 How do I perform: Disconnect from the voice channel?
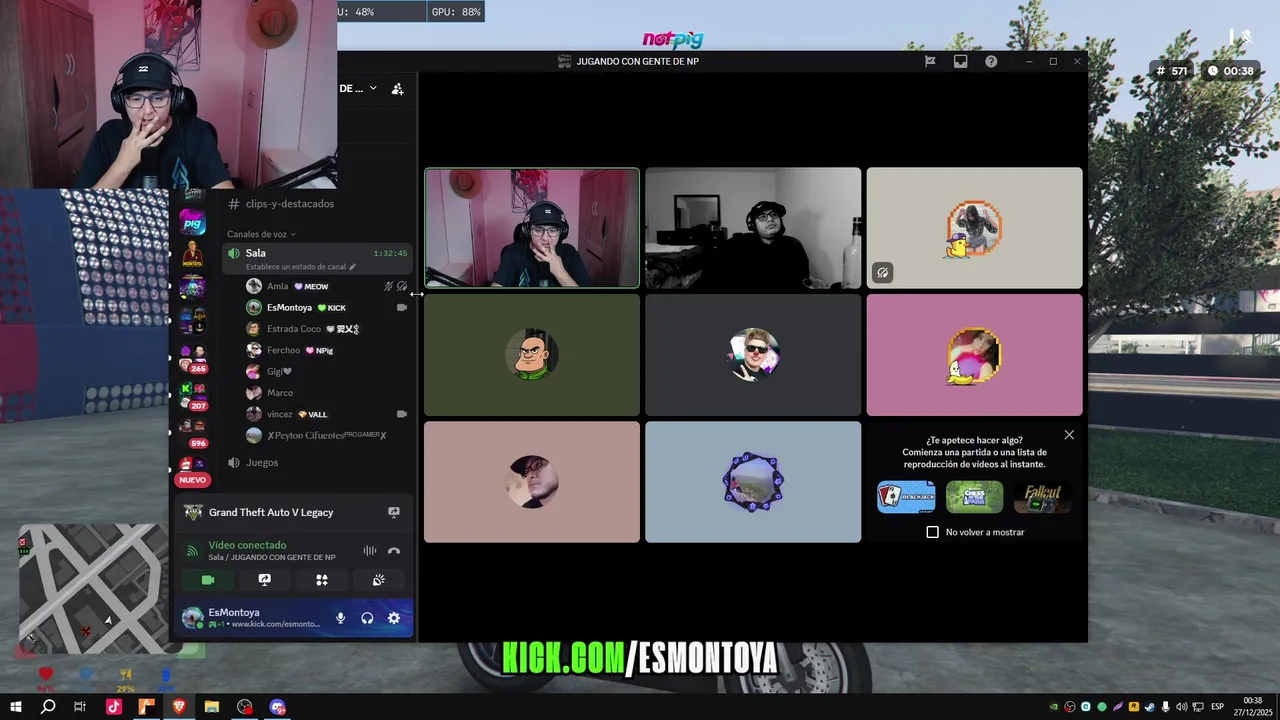click(394, 551)
